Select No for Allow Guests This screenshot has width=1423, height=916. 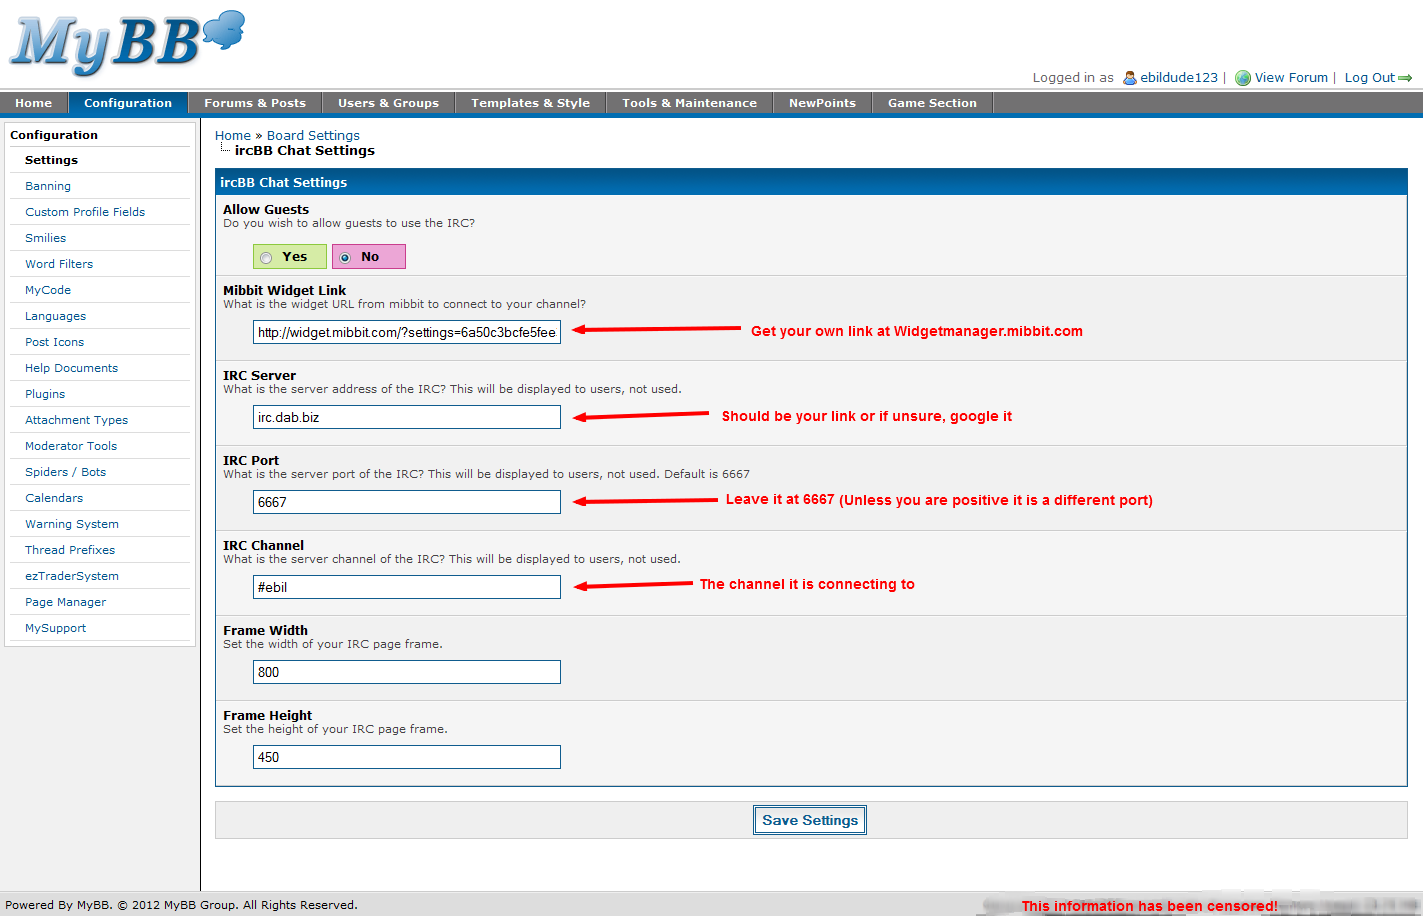(345, 258)
